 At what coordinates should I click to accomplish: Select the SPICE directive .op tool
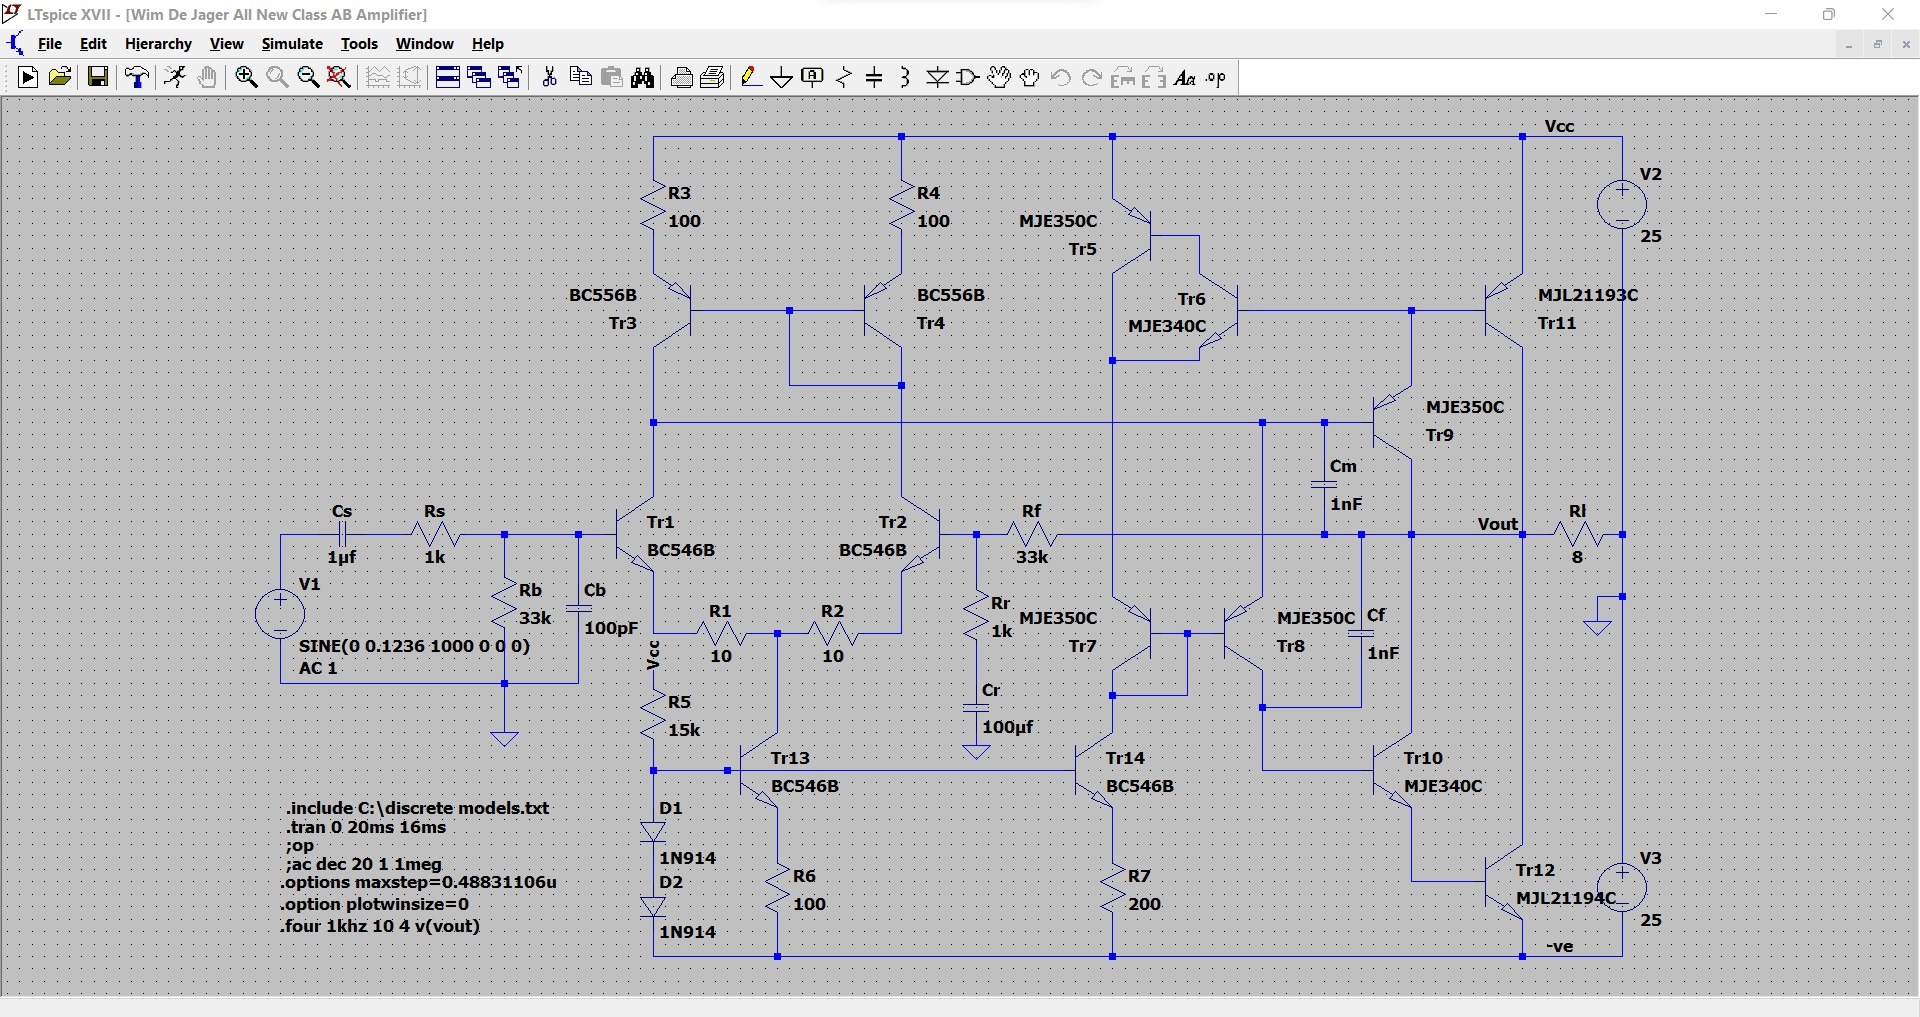[x=1216, y=78]
